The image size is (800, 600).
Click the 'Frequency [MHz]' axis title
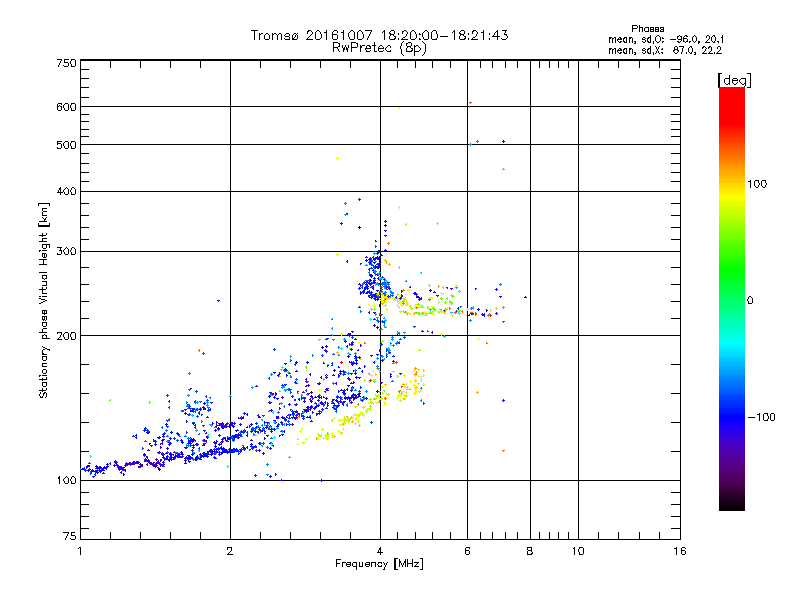(x=379, y=564)
